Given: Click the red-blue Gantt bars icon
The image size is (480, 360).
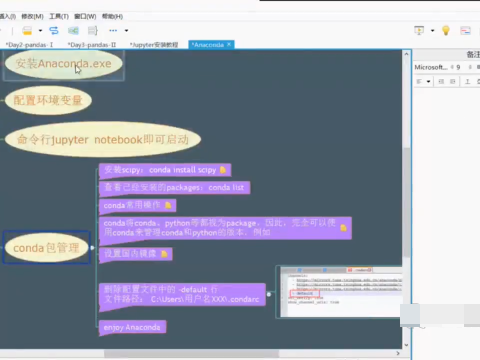Looking at the screenshot, I should click(465, 31).
